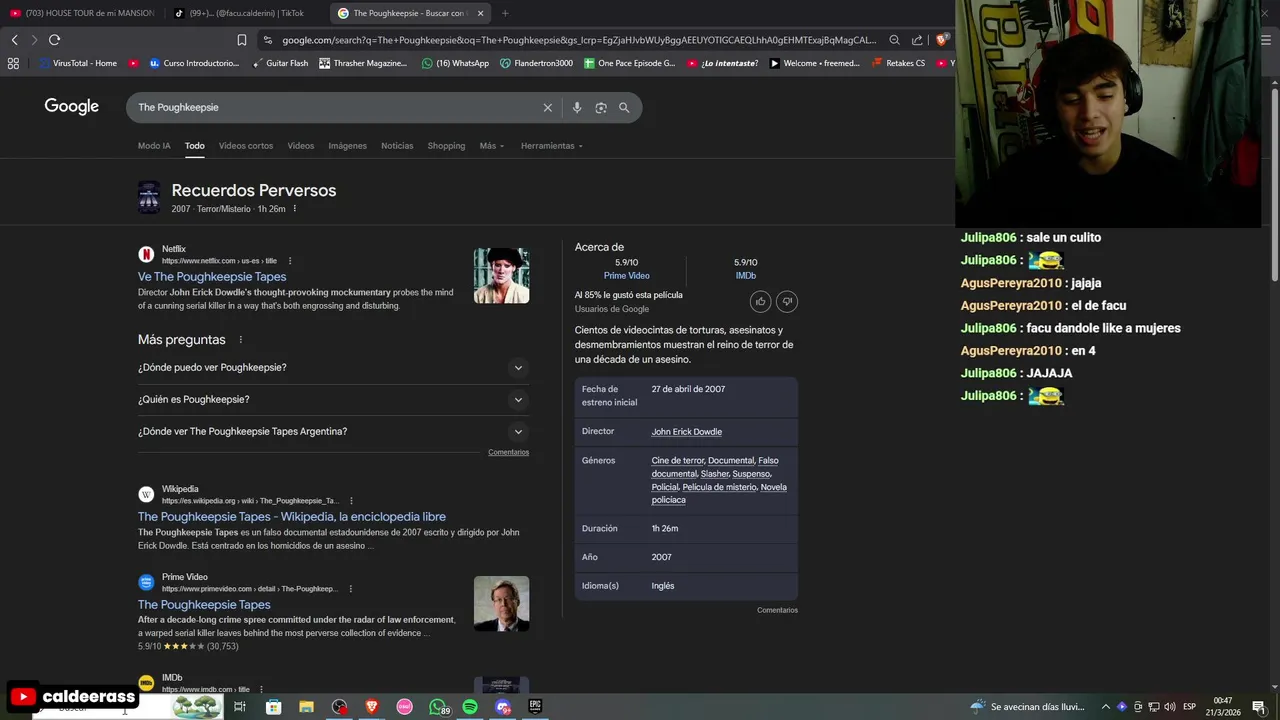The width and height of the screenshot is (1280, 720).
Task: Show hidden system tray icons chevron
Action: pos(1105,707)
